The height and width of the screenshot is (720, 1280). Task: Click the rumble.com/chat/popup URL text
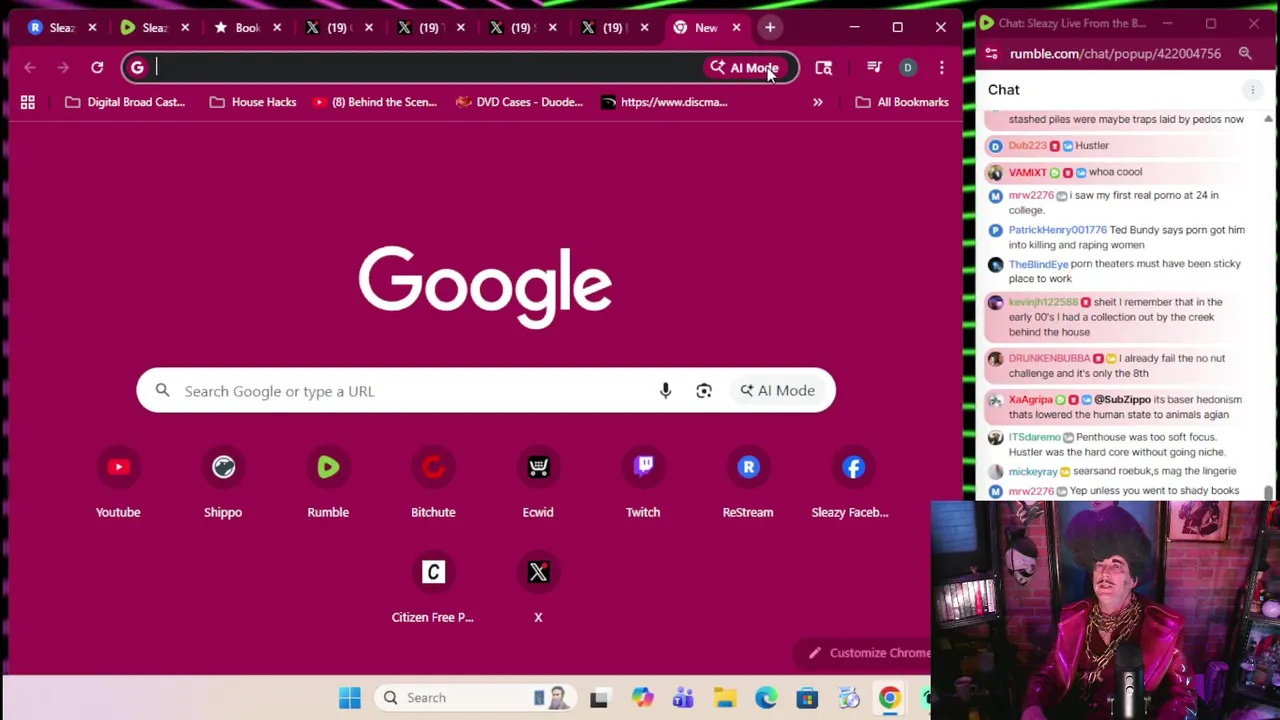1115,54
